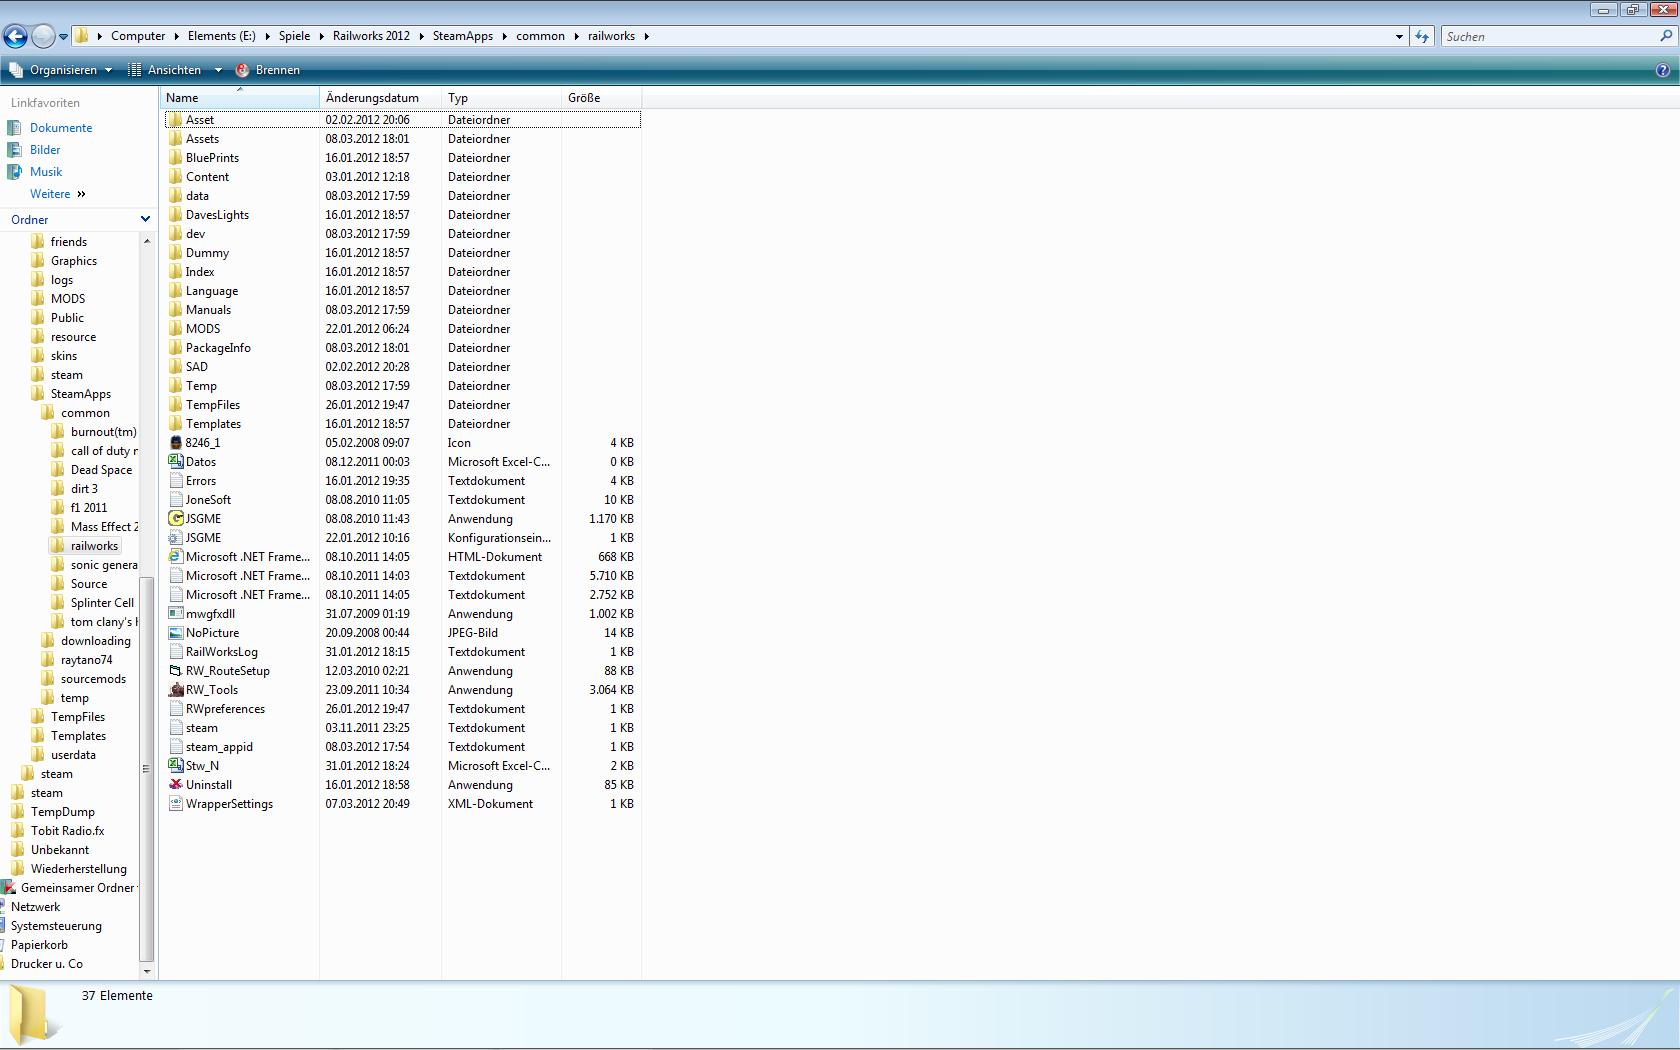Viewport: 1680px width, 1050px height.
Task: Click the folder tree vertical scrollbar thumb
Action: tap(146, 768)
